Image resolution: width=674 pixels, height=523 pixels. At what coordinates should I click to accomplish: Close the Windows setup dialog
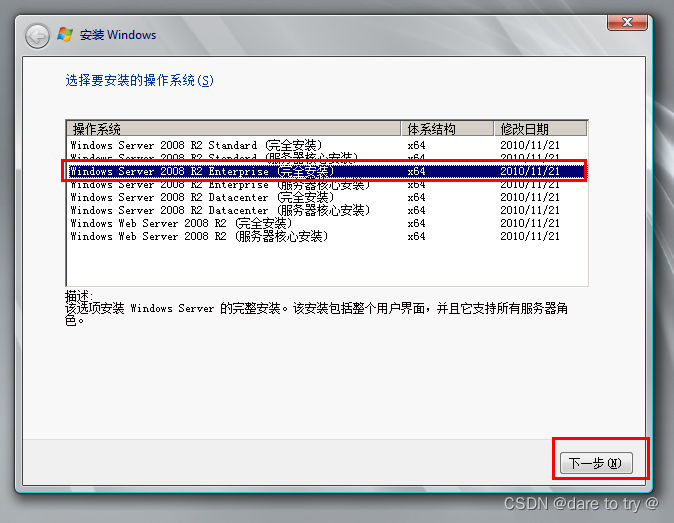click(x=627, y=22)
